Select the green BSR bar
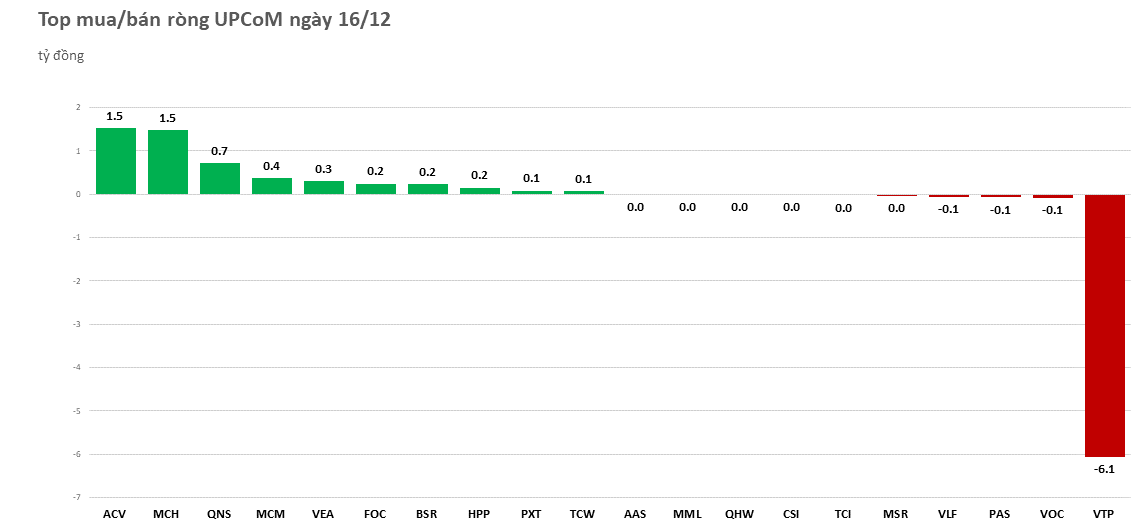This screenshot has width=1131, height=523. pos(427,189)
